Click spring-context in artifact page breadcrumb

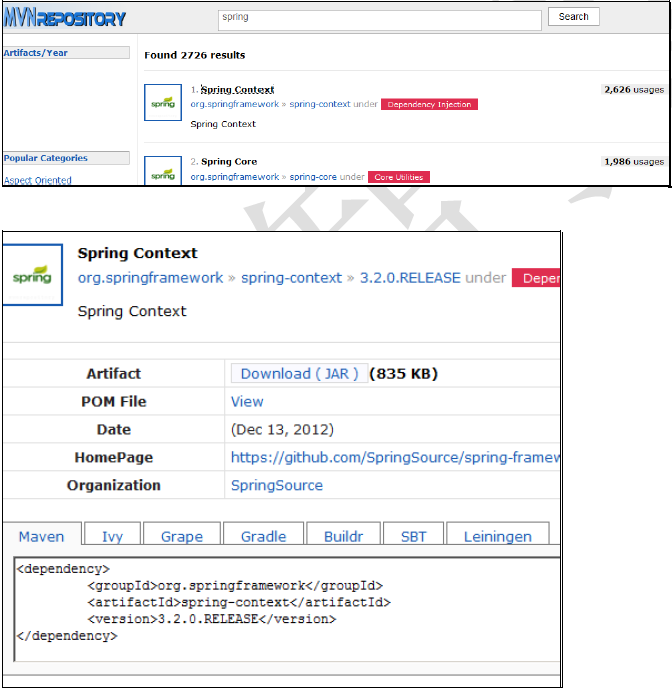291,278
